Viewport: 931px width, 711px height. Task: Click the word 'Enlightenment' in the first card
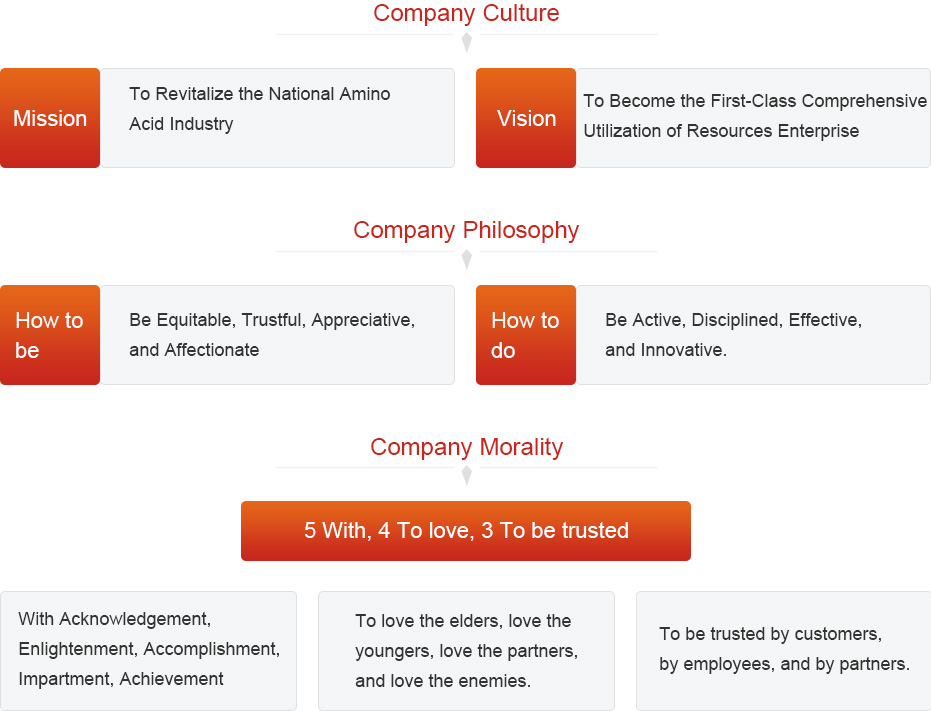point(76,649)
